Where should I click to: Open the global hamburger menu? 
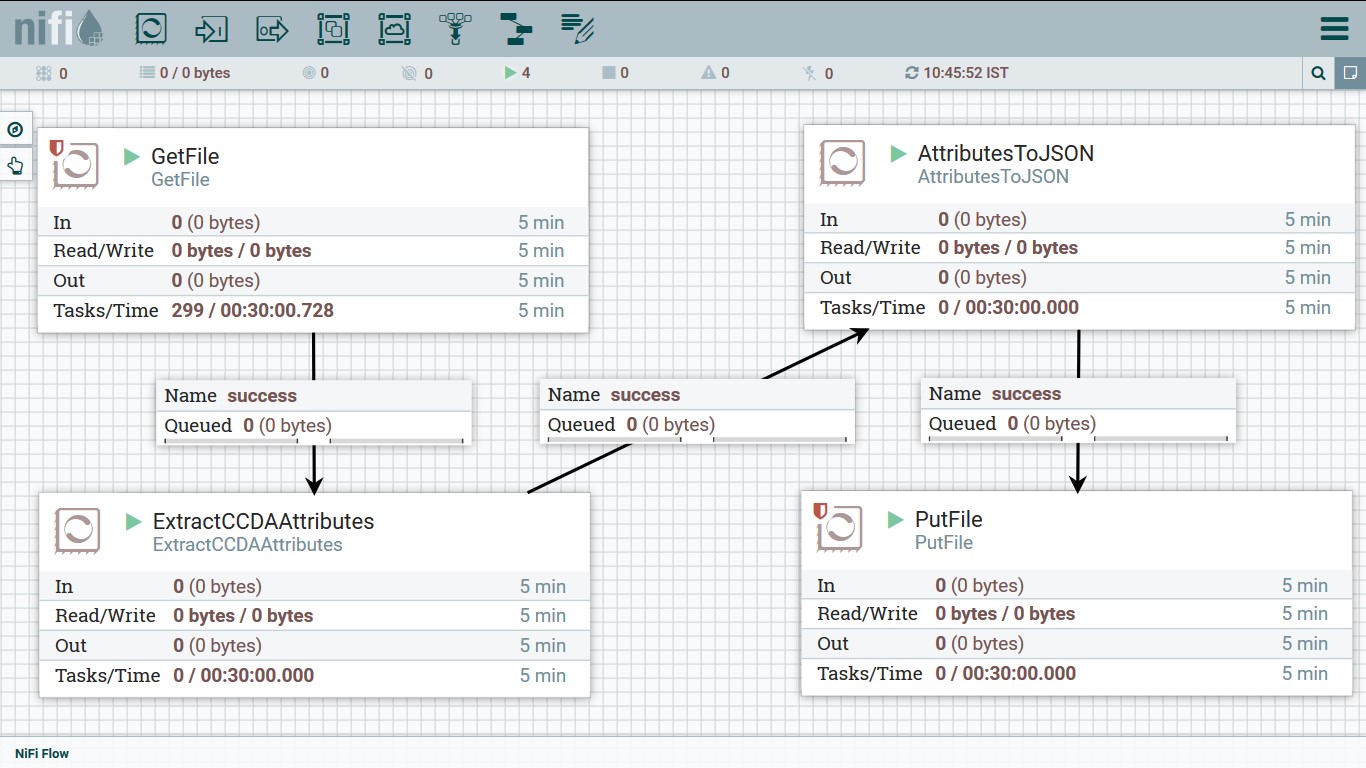(x=1335, y=28)
